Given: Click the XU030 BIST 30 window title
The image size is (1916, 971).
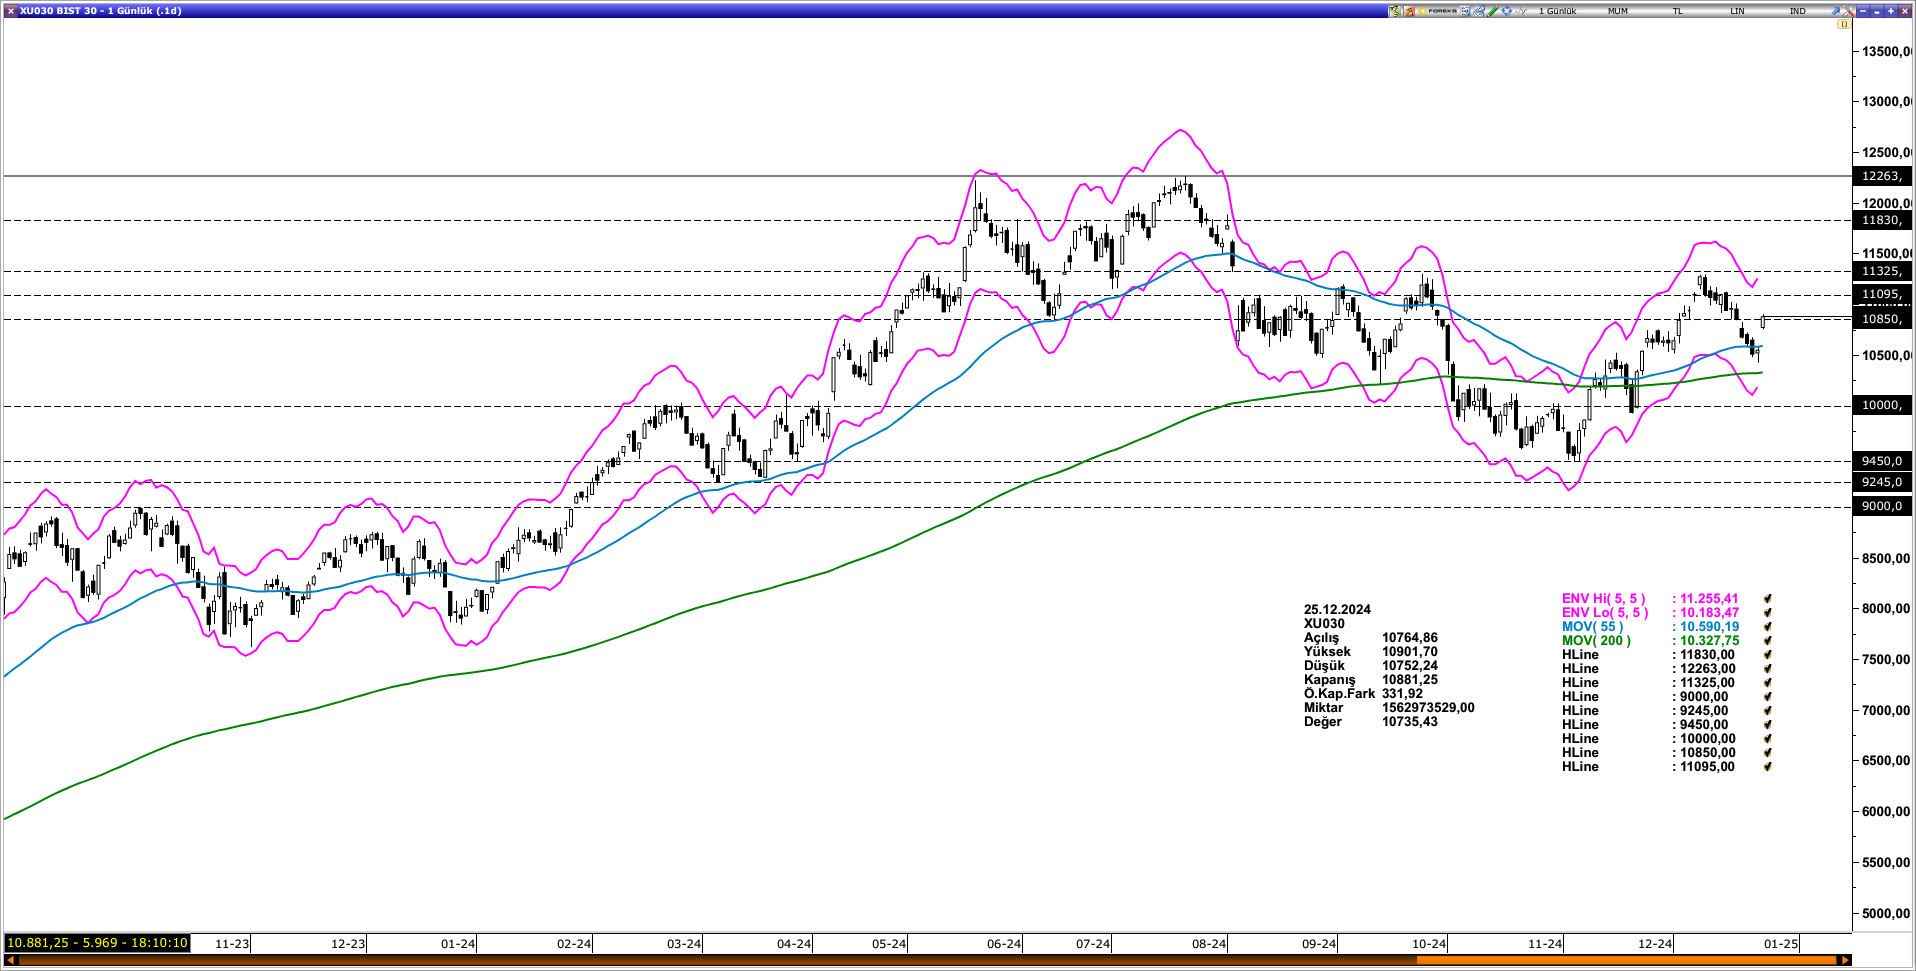Looking at the screenshot, I should coord(100,11).
